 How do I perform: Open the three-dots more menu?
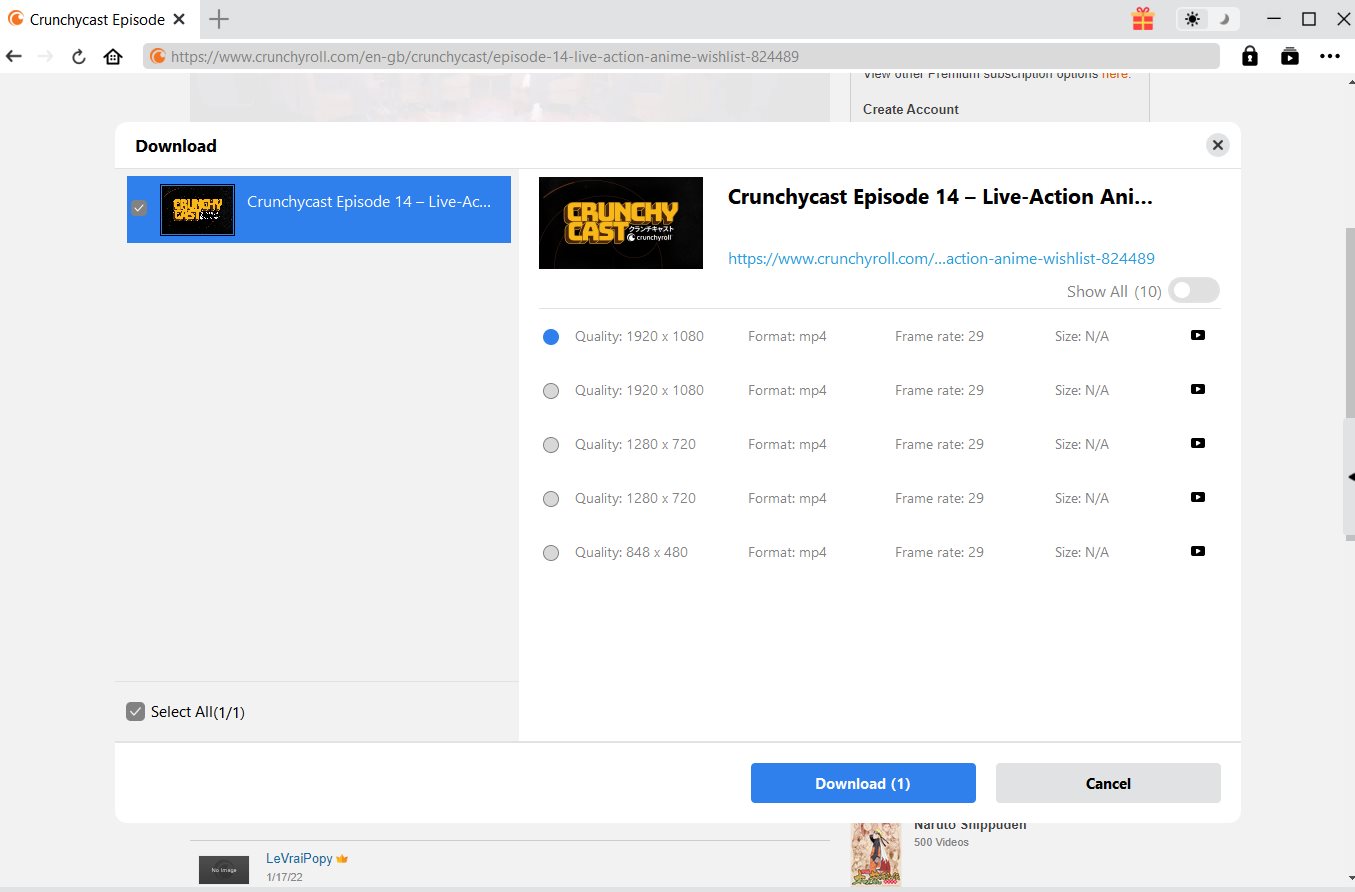point(1329,56)
